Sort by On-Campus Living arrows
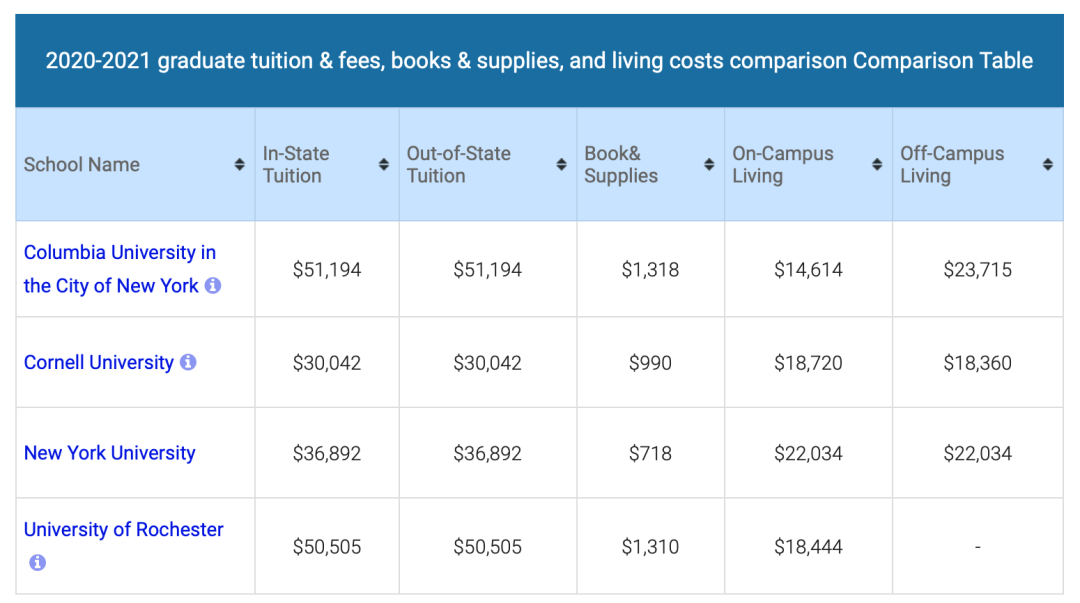The width and height of the screenshot is (1080, 603). [x=877, y=164]
